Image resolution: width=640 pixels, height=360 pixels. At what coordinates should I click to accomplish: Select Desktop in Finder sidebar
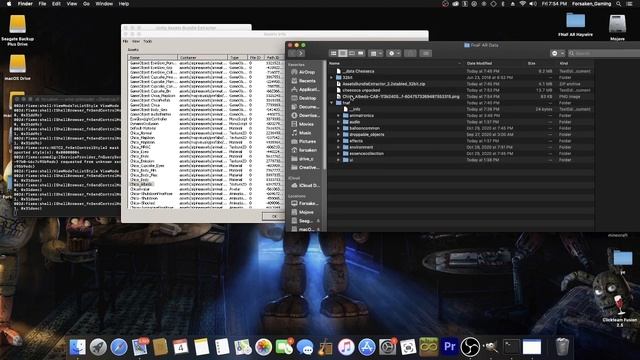(x=306, y=98)
